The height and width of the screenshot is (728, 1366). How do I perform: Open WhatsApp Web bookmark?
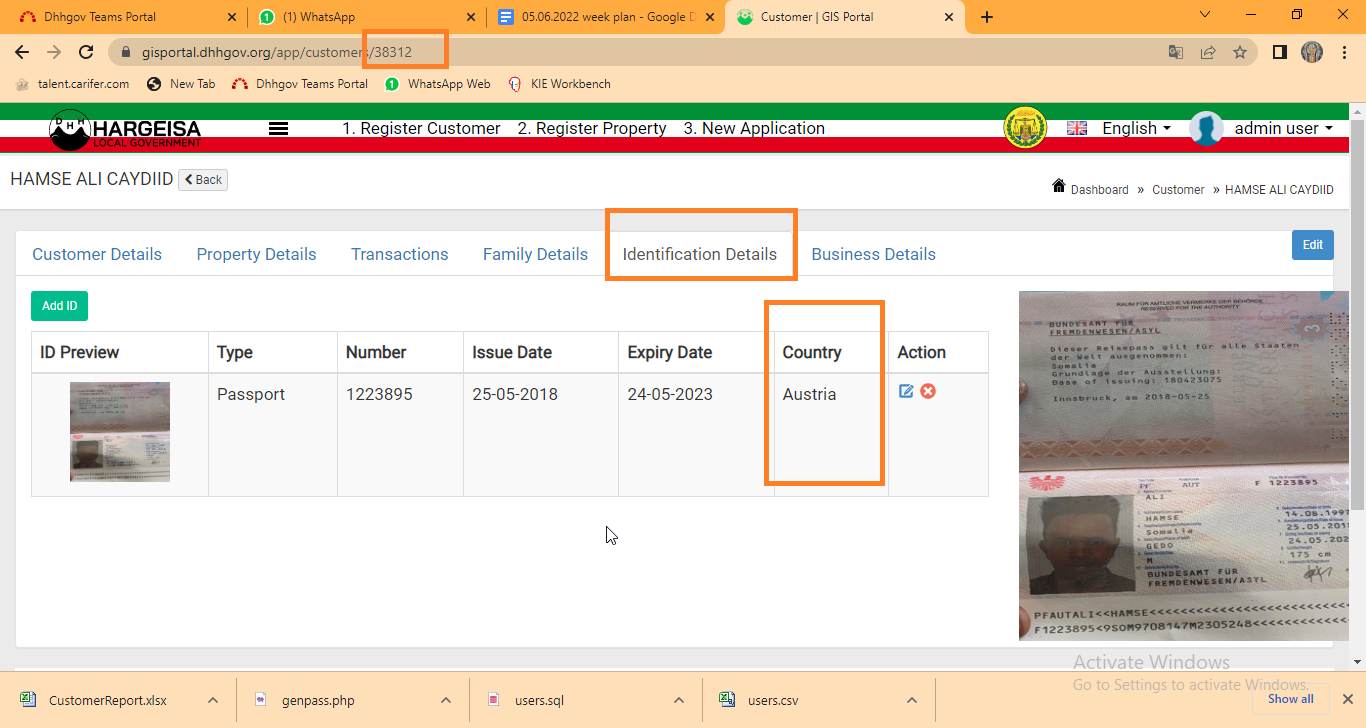pyautogui.click(x=438, y=84)
